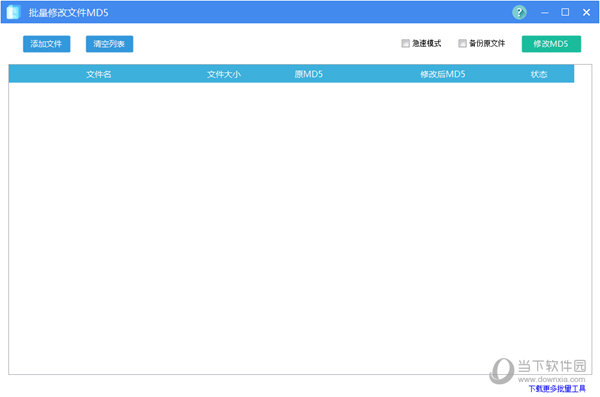Select the 修改后MD5 column header
Viewport: 600px width, 397px height.
click(x=443, y=74)
